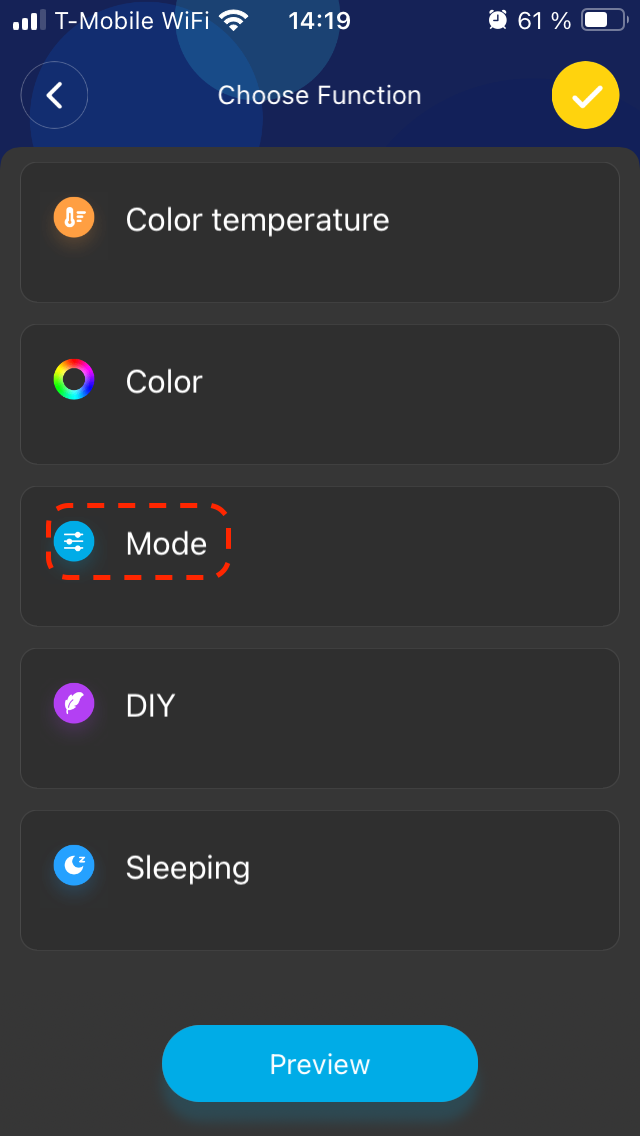This screenshot has width=640, height=1136.
Task: Tap the Choose Function title
Action: tap(320, 96)
